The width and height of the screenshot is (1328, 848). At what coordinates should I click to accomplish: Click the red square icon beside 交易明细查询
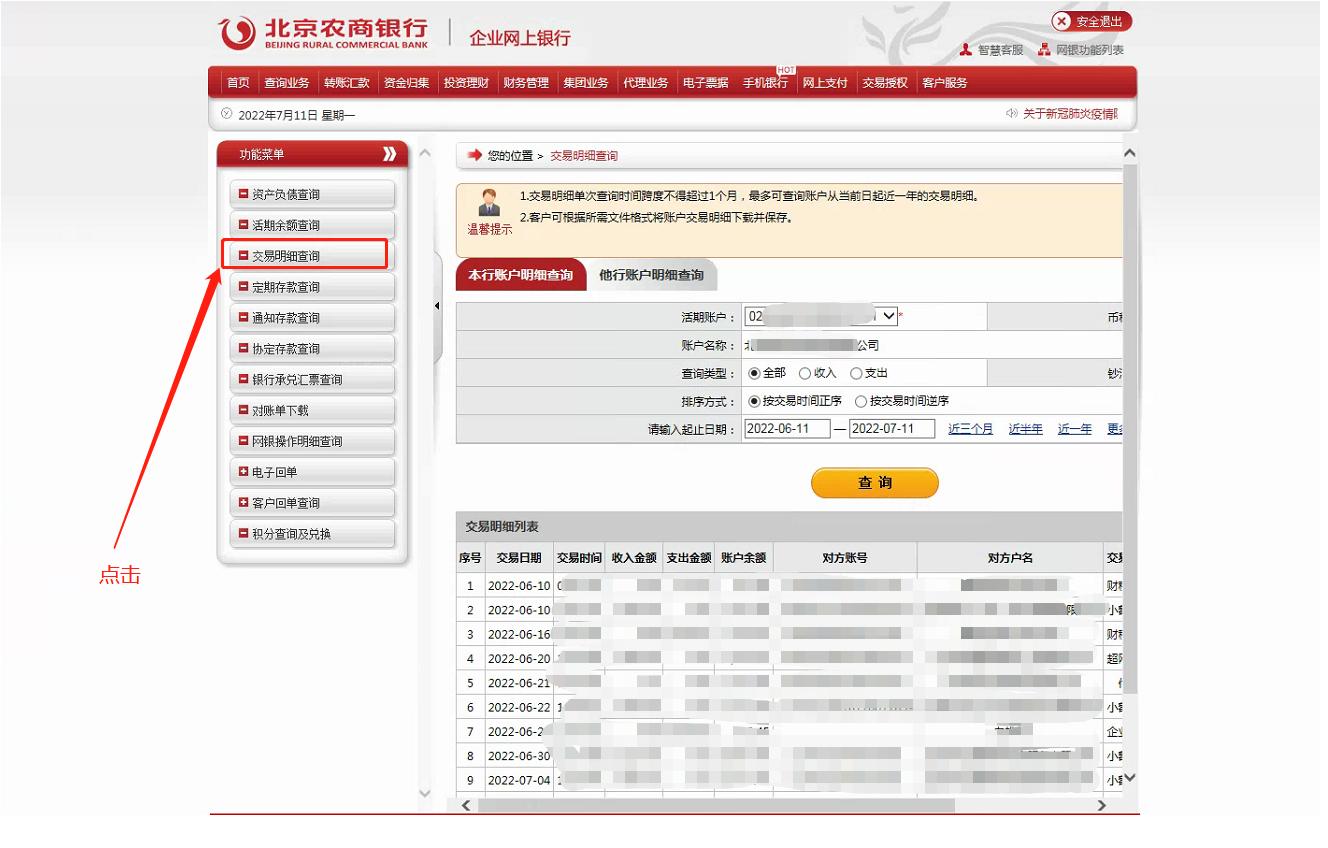coord(242,255)
